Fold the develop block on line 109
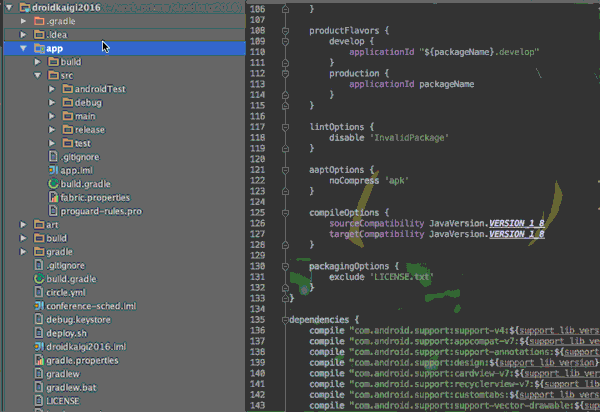 285,41
